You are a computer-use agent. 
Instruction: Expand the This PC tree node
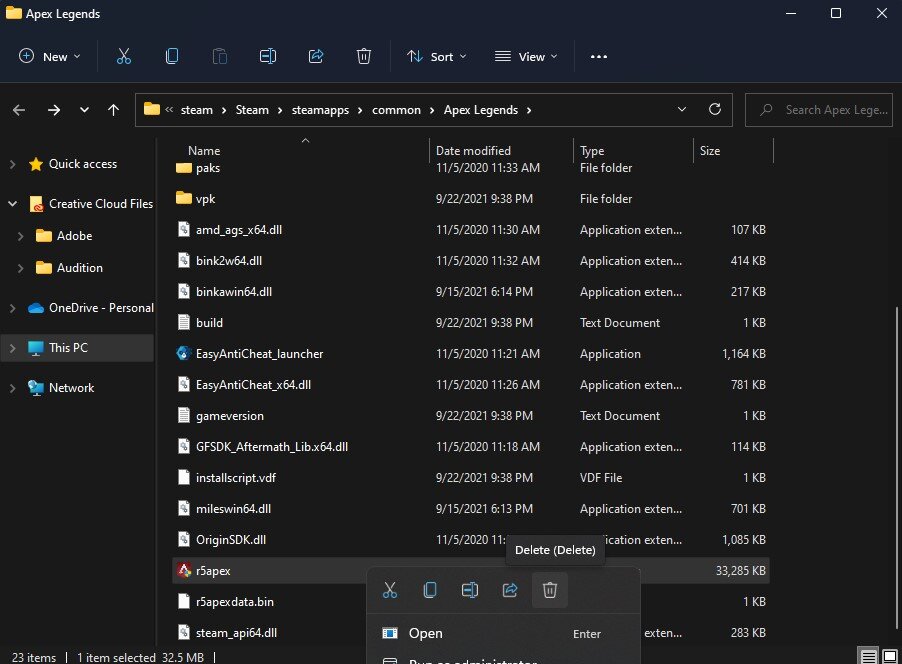click(13, 348)
